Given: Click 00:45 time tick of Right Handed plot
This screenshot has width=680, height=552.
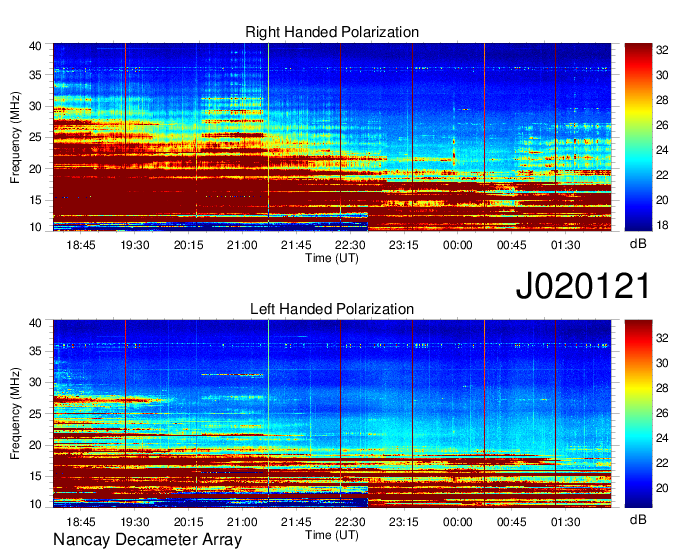Looking at the screenshot, I should 512,245.
